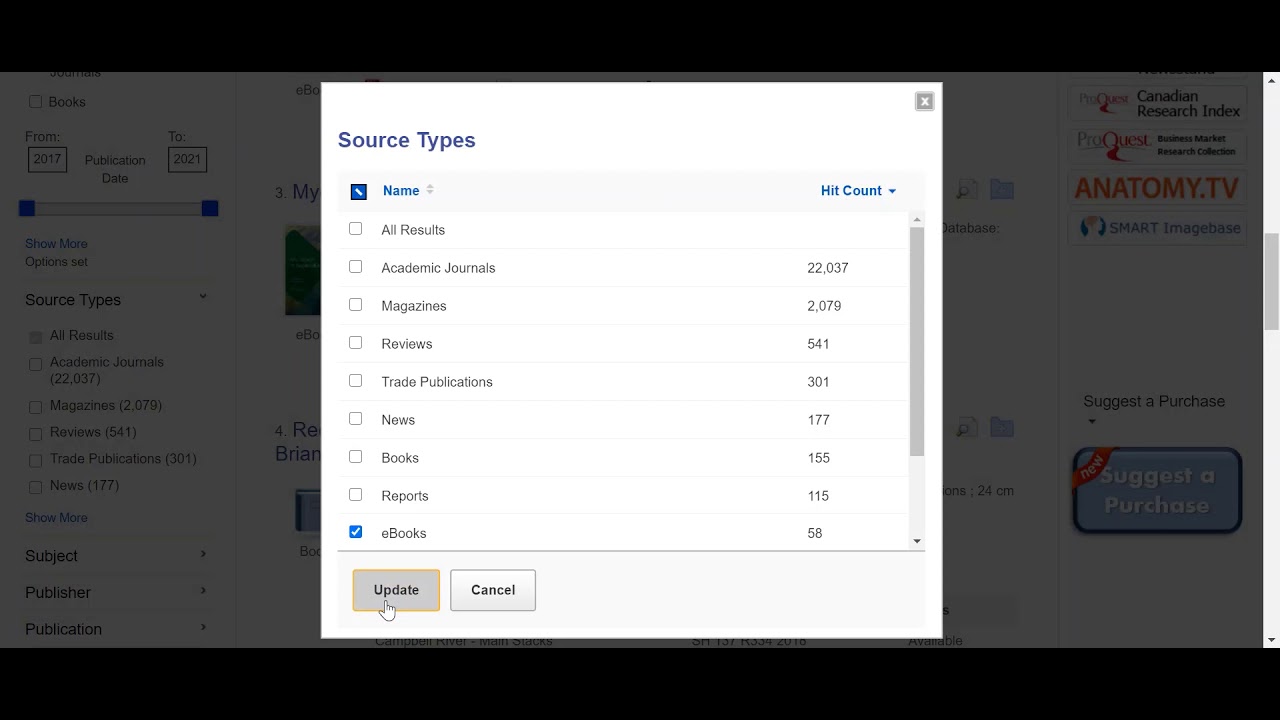Click the Hit Count descending arrow
The image size is (1280, 720).
pyautogui.click(x=892, y=191)
